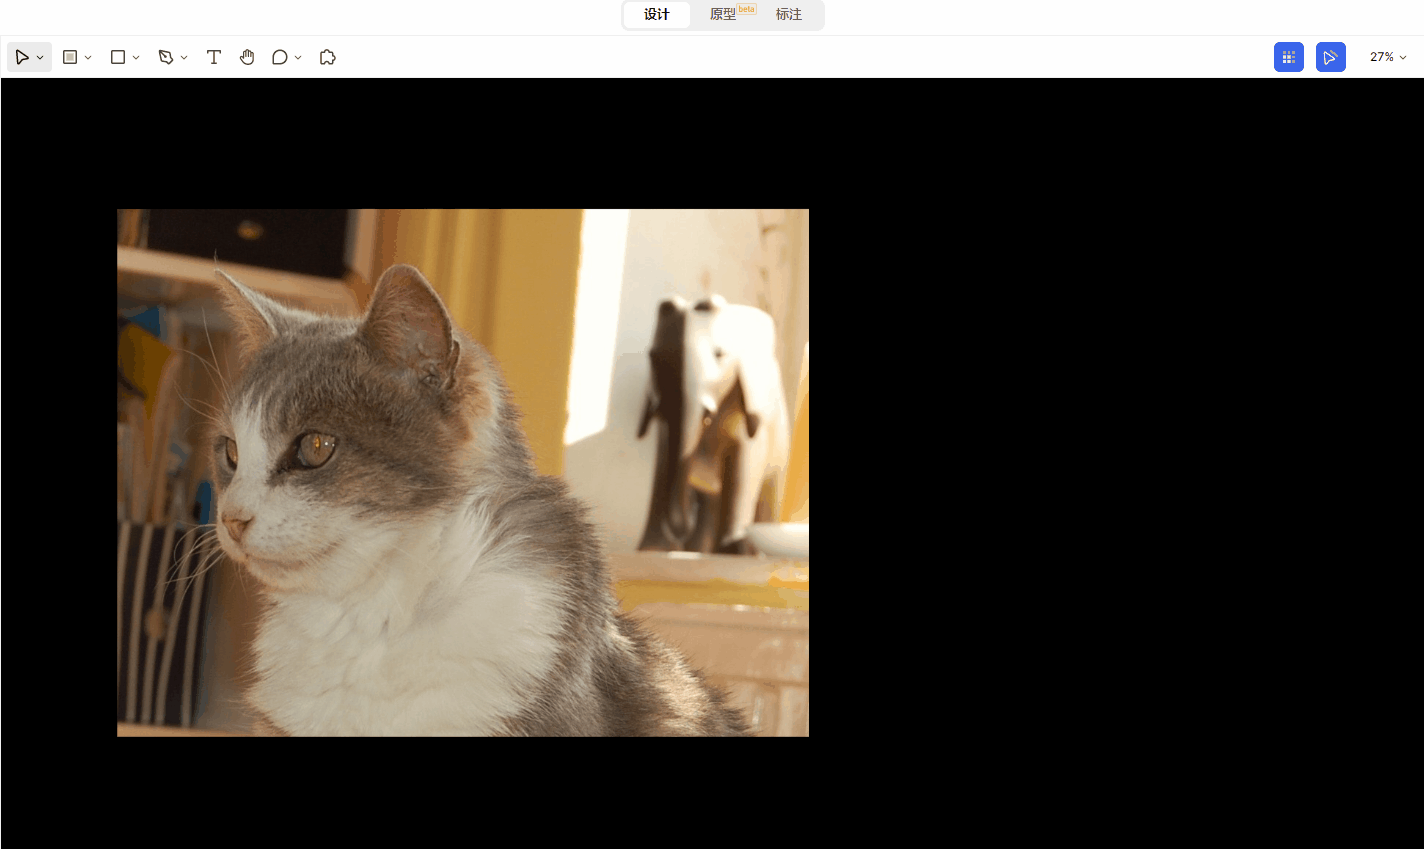Open the Move tool options dropdown
1424x849 pixels.
40,58
